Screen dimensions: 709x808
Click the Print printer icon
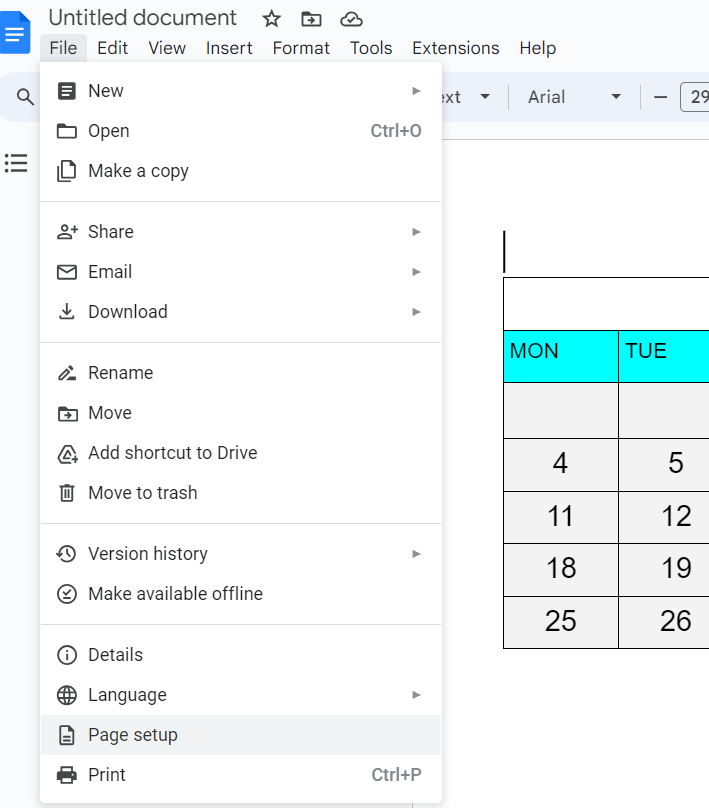pos(67,775)
